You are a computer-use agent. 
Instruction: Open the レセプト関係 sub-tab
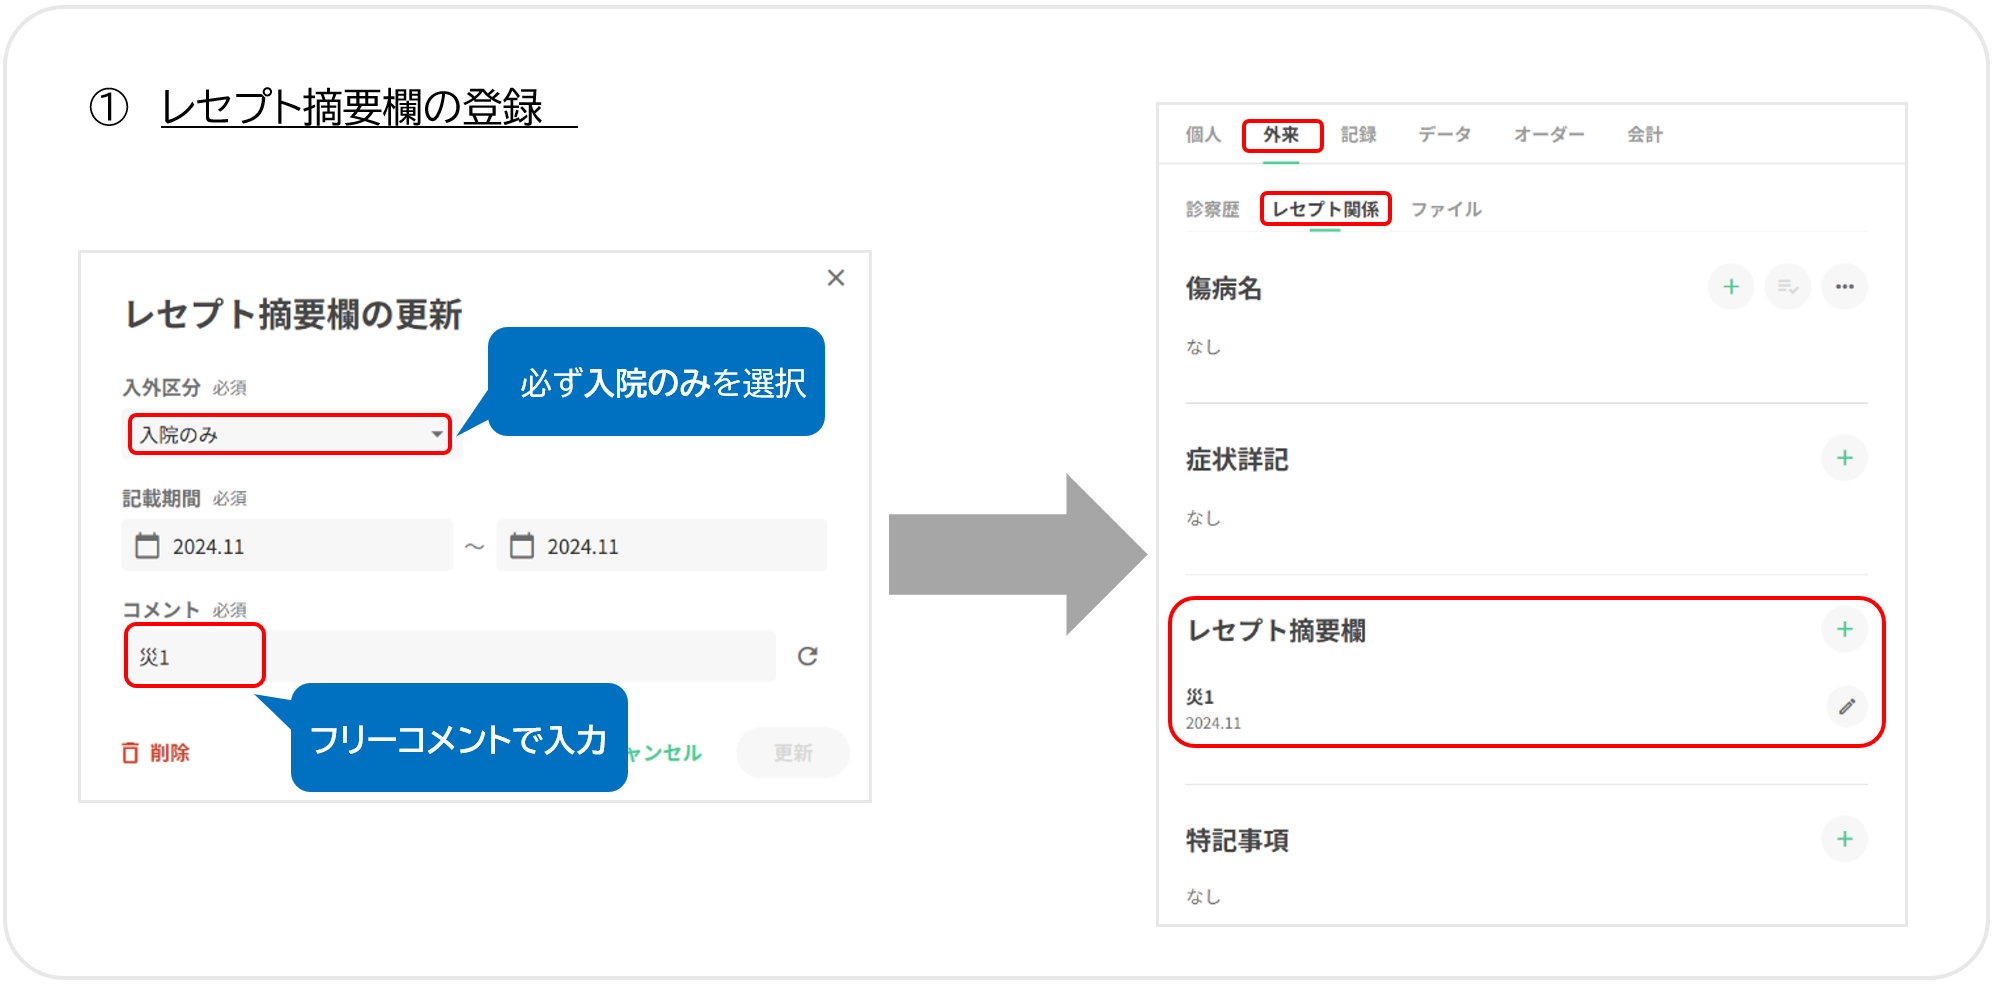[1325, 209]
